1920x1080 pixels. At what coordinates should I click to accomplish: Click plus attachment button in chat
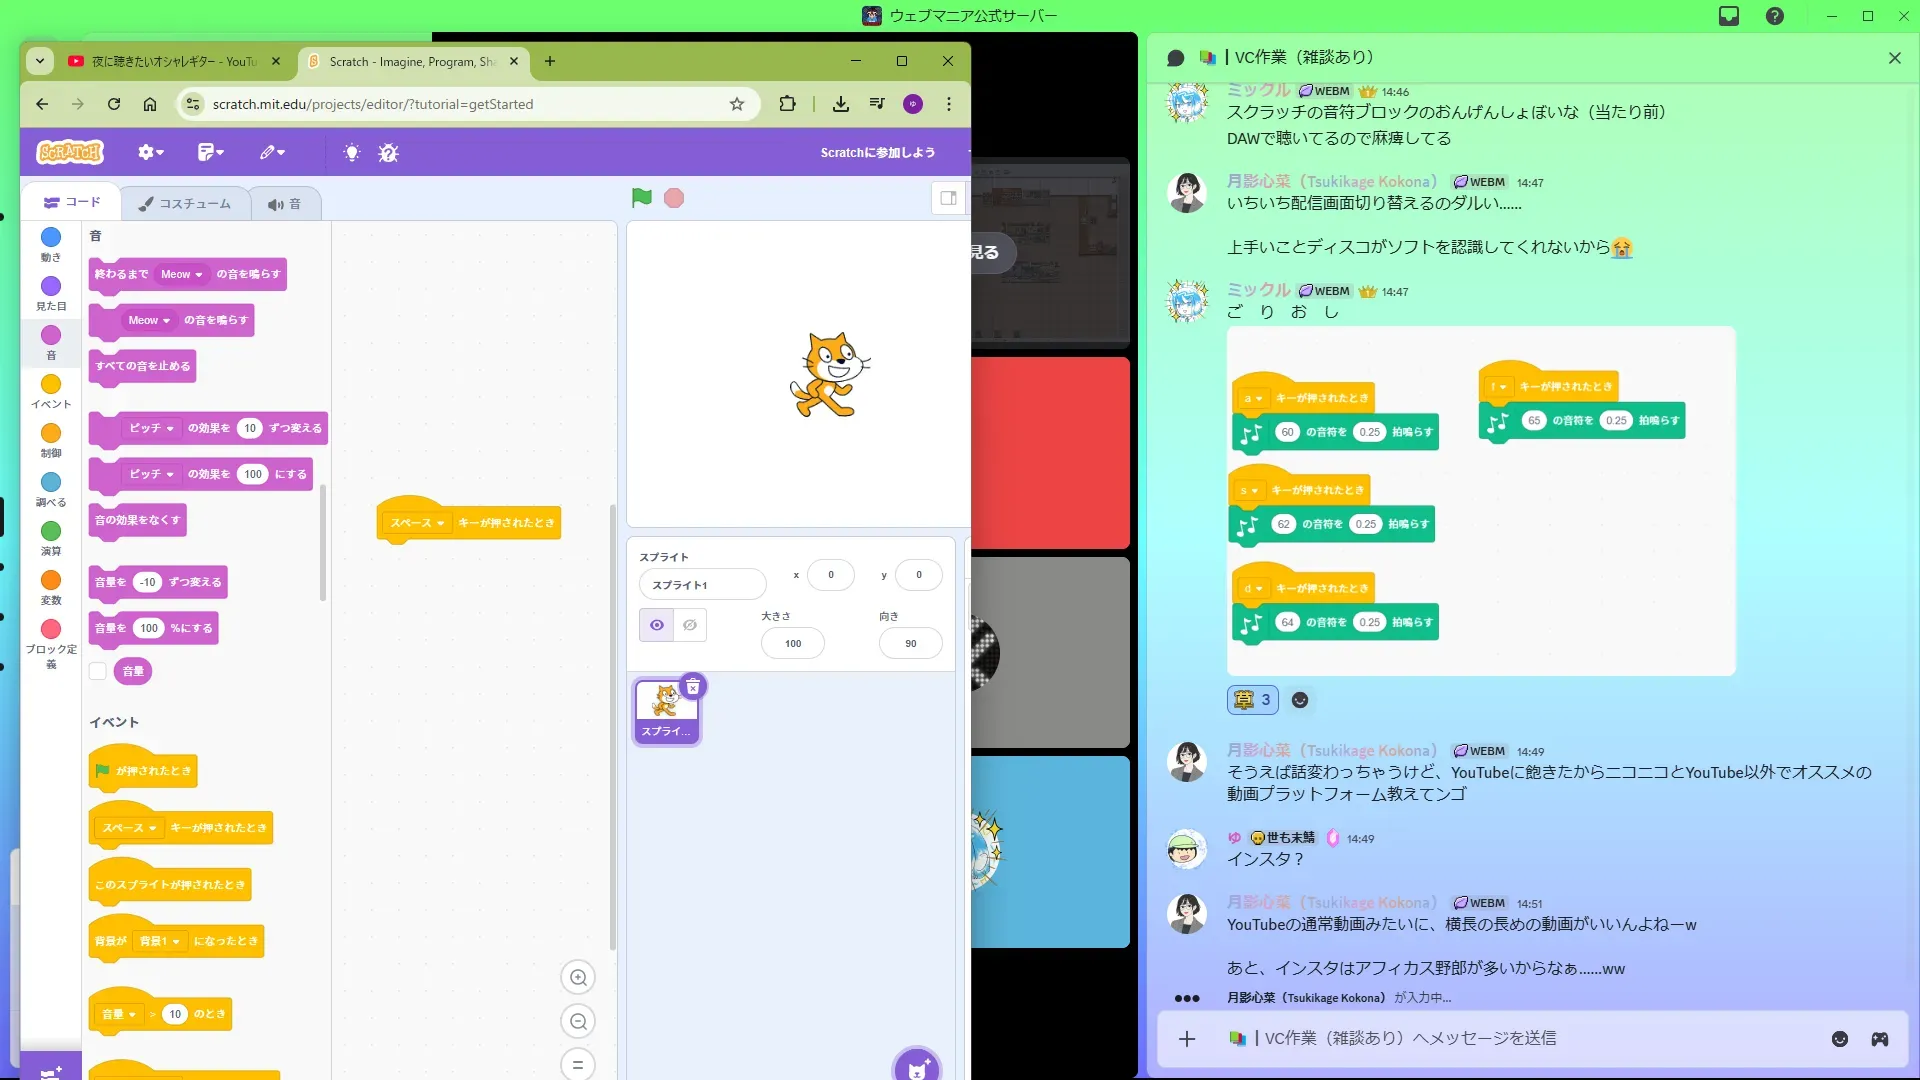1187,1039
